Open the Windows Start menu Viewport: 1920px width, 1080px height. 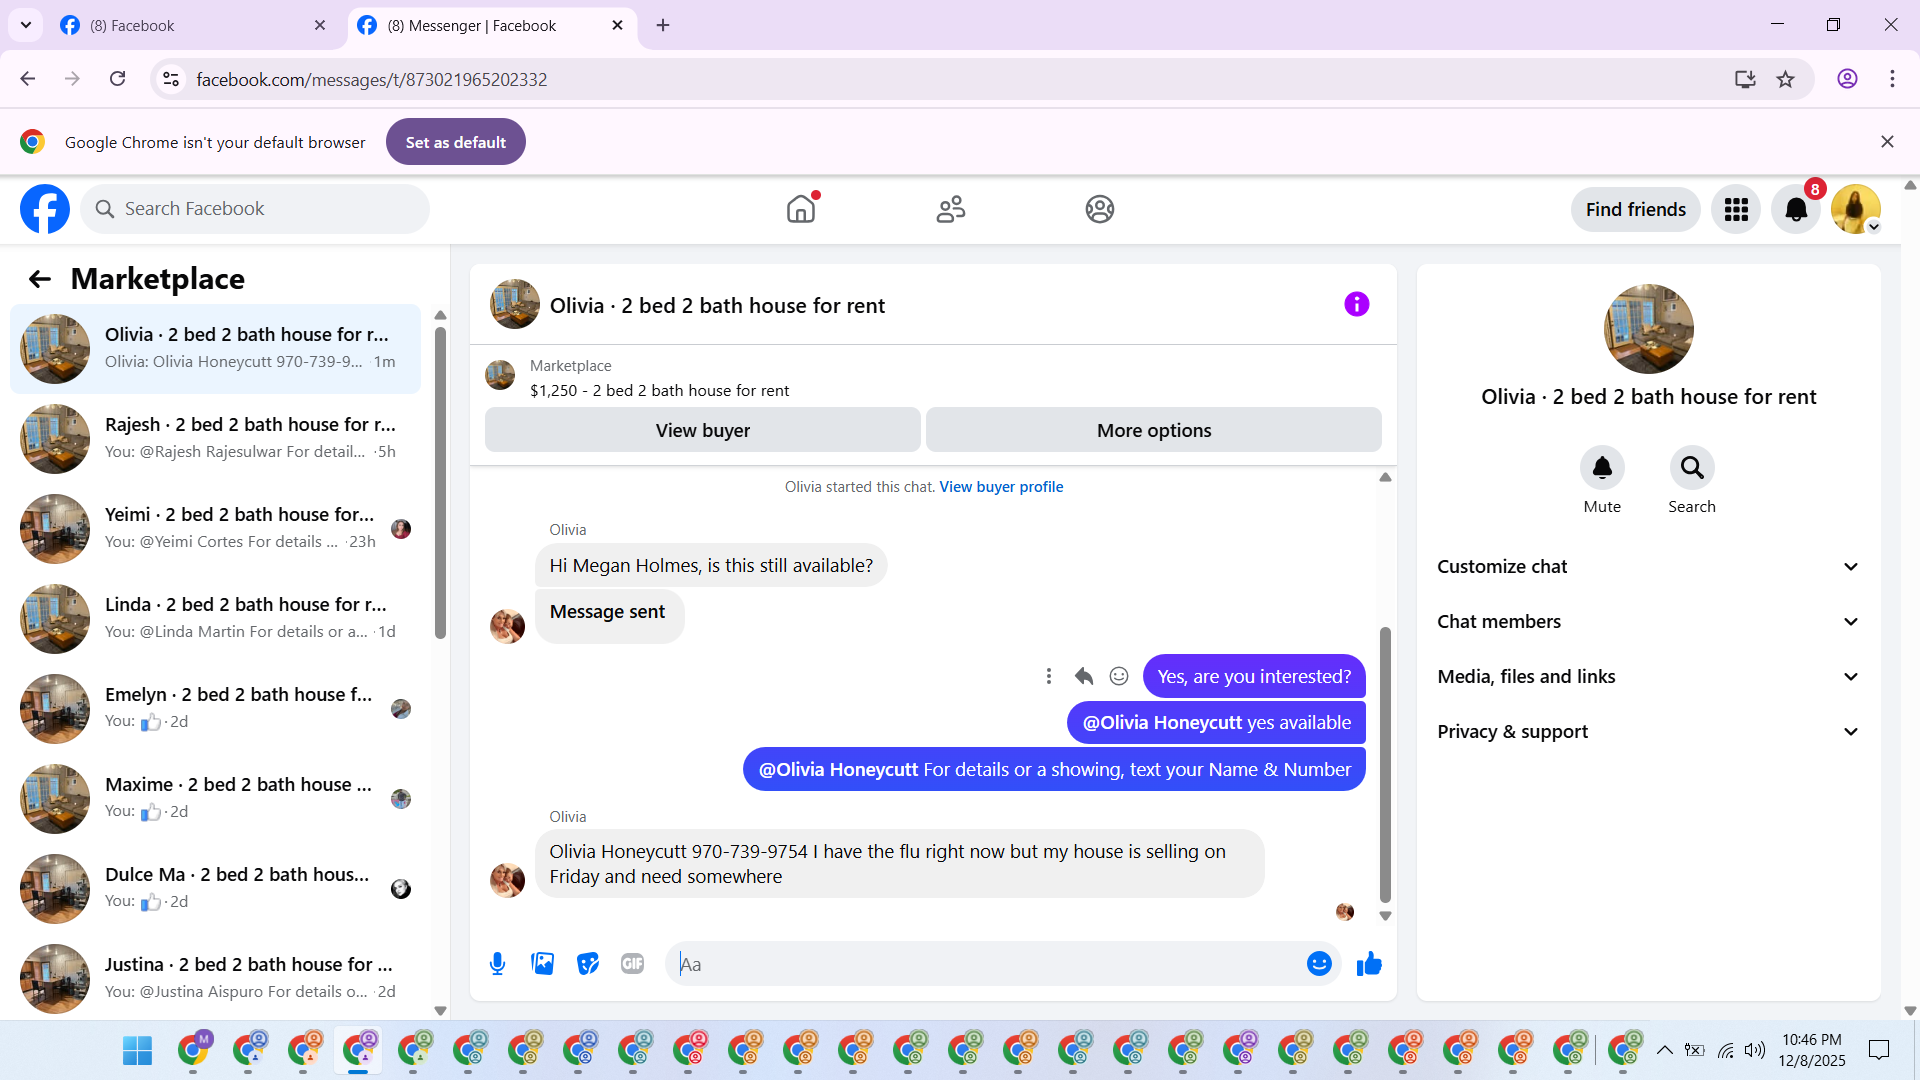(x=137, y=1051)
